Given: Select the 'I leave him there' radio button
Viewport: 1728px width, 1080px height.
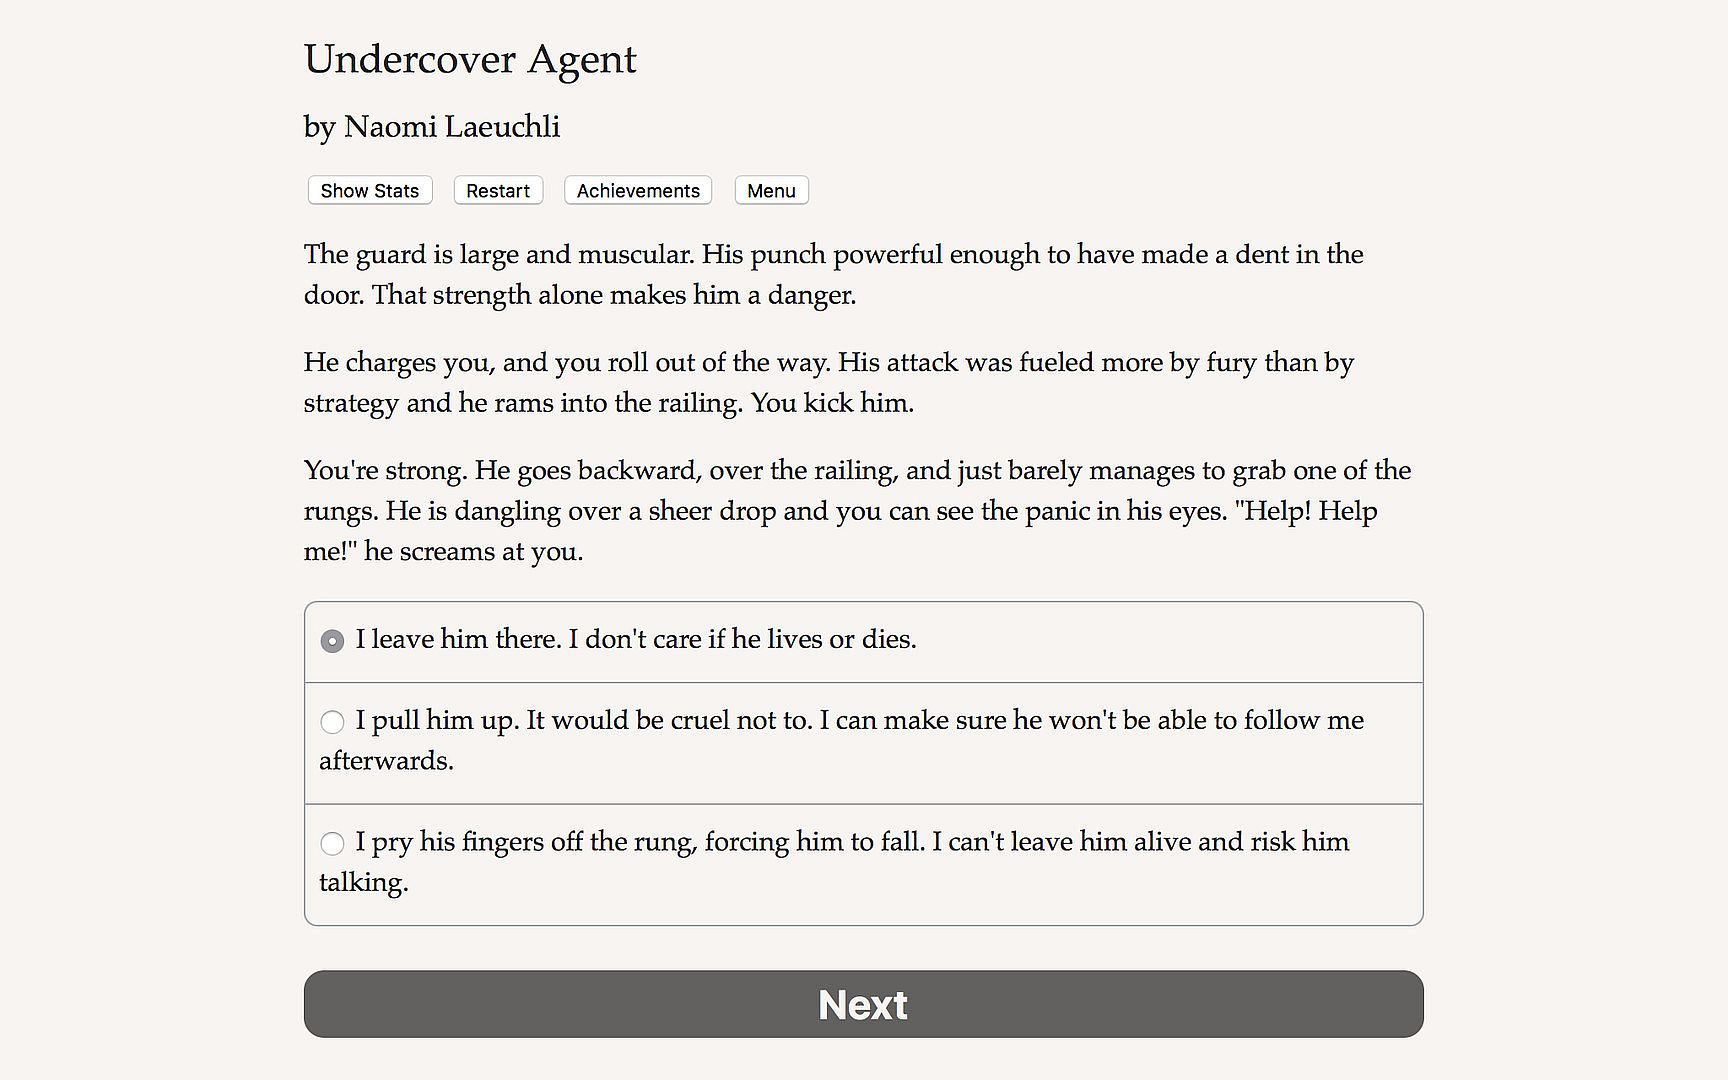Looking at the screenshot, I should pyautogui.click(x=332, y=641).
